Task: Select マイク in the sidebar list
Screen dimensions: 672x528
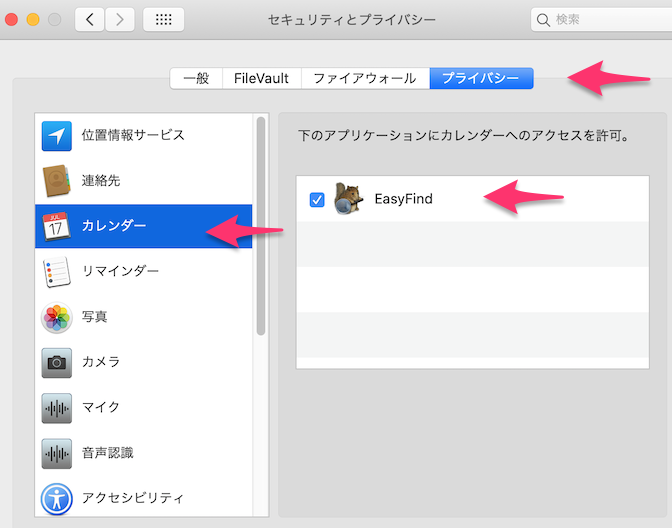Action: (144, 408)
